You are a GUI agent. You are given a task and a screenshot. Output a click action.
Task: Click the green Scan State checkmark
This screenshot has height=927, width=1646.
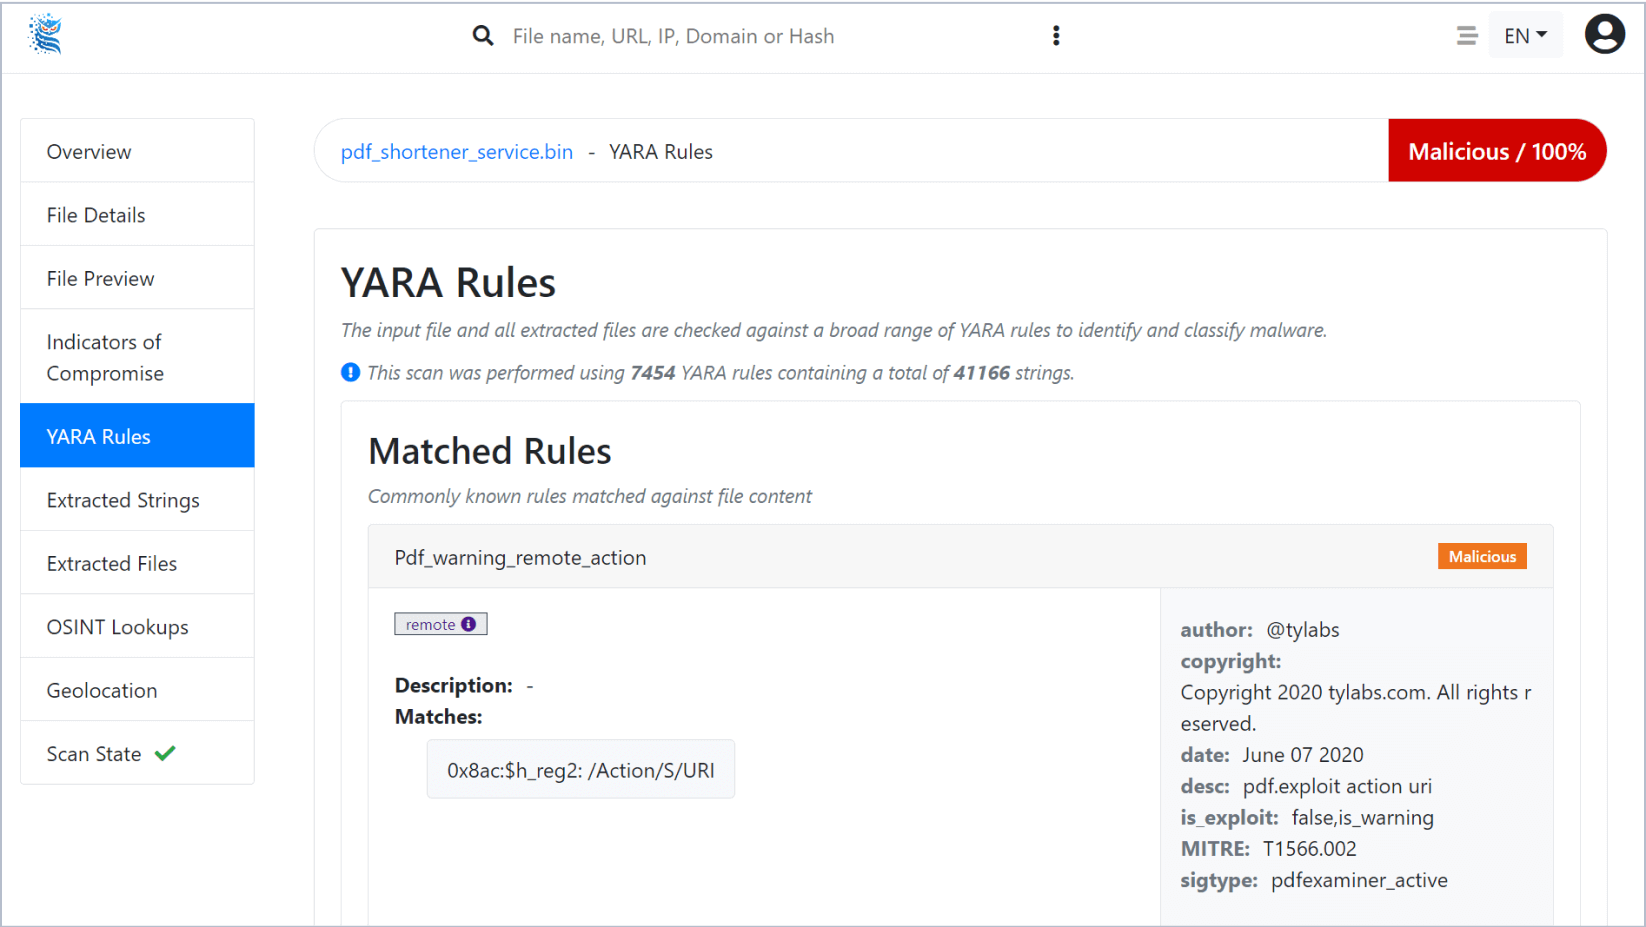point(165,753)
